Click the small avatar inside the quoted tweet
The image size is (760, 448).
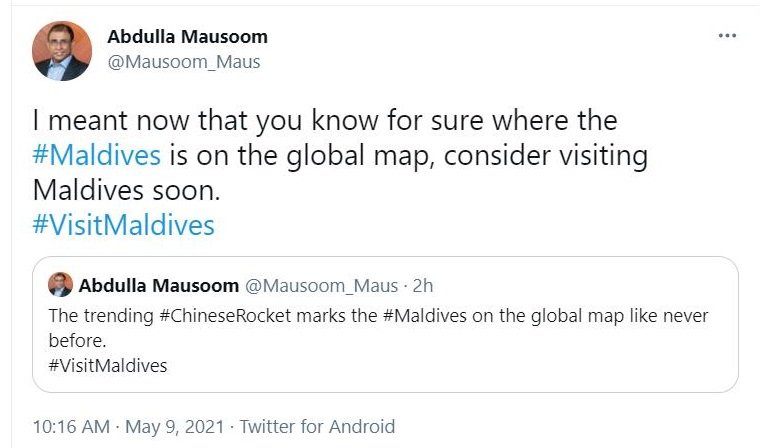point(60,285)
